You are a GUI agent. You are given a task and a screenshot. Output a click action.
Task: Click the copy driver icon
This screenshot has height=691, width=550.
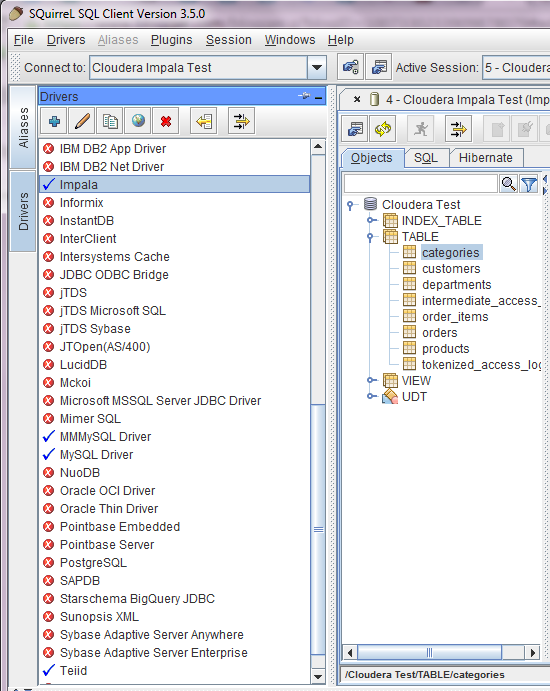click(x=110, y=121)
